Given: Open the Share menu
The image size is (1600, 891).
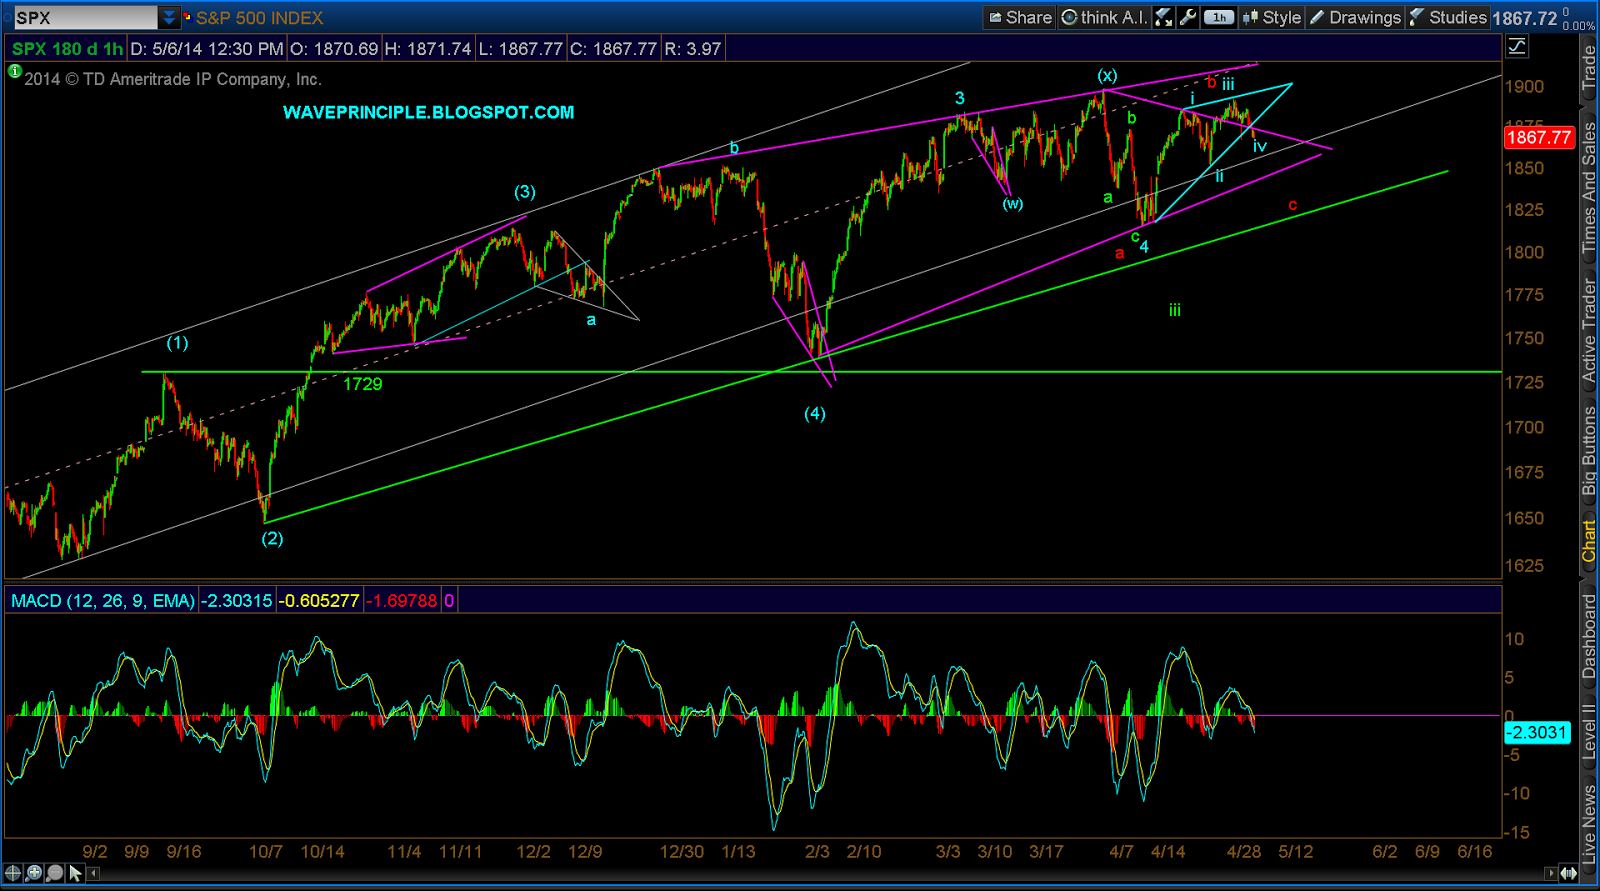Looking at the screenshot, I should [1020, 17].
